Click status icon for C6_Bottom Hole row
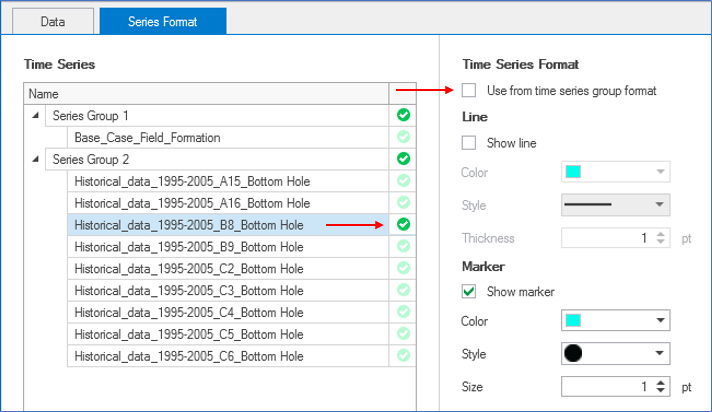Screen dimensions: 712x412 point(403,356)
